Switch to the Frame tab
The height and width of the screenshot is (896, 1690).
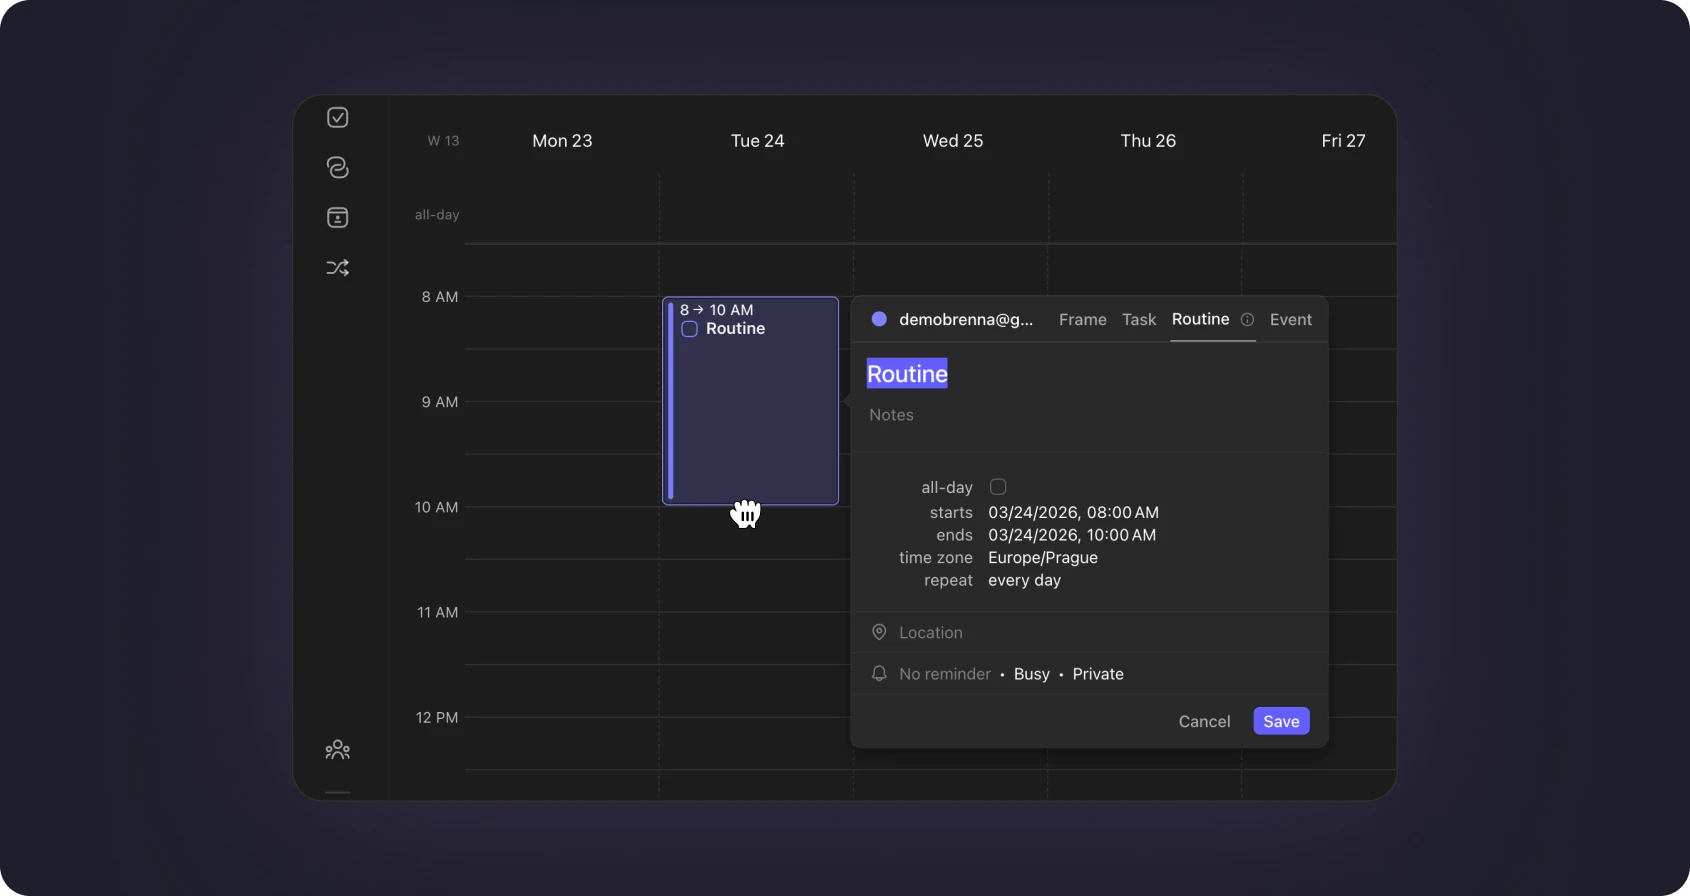pyautogui.click(x=1083, y=320)
